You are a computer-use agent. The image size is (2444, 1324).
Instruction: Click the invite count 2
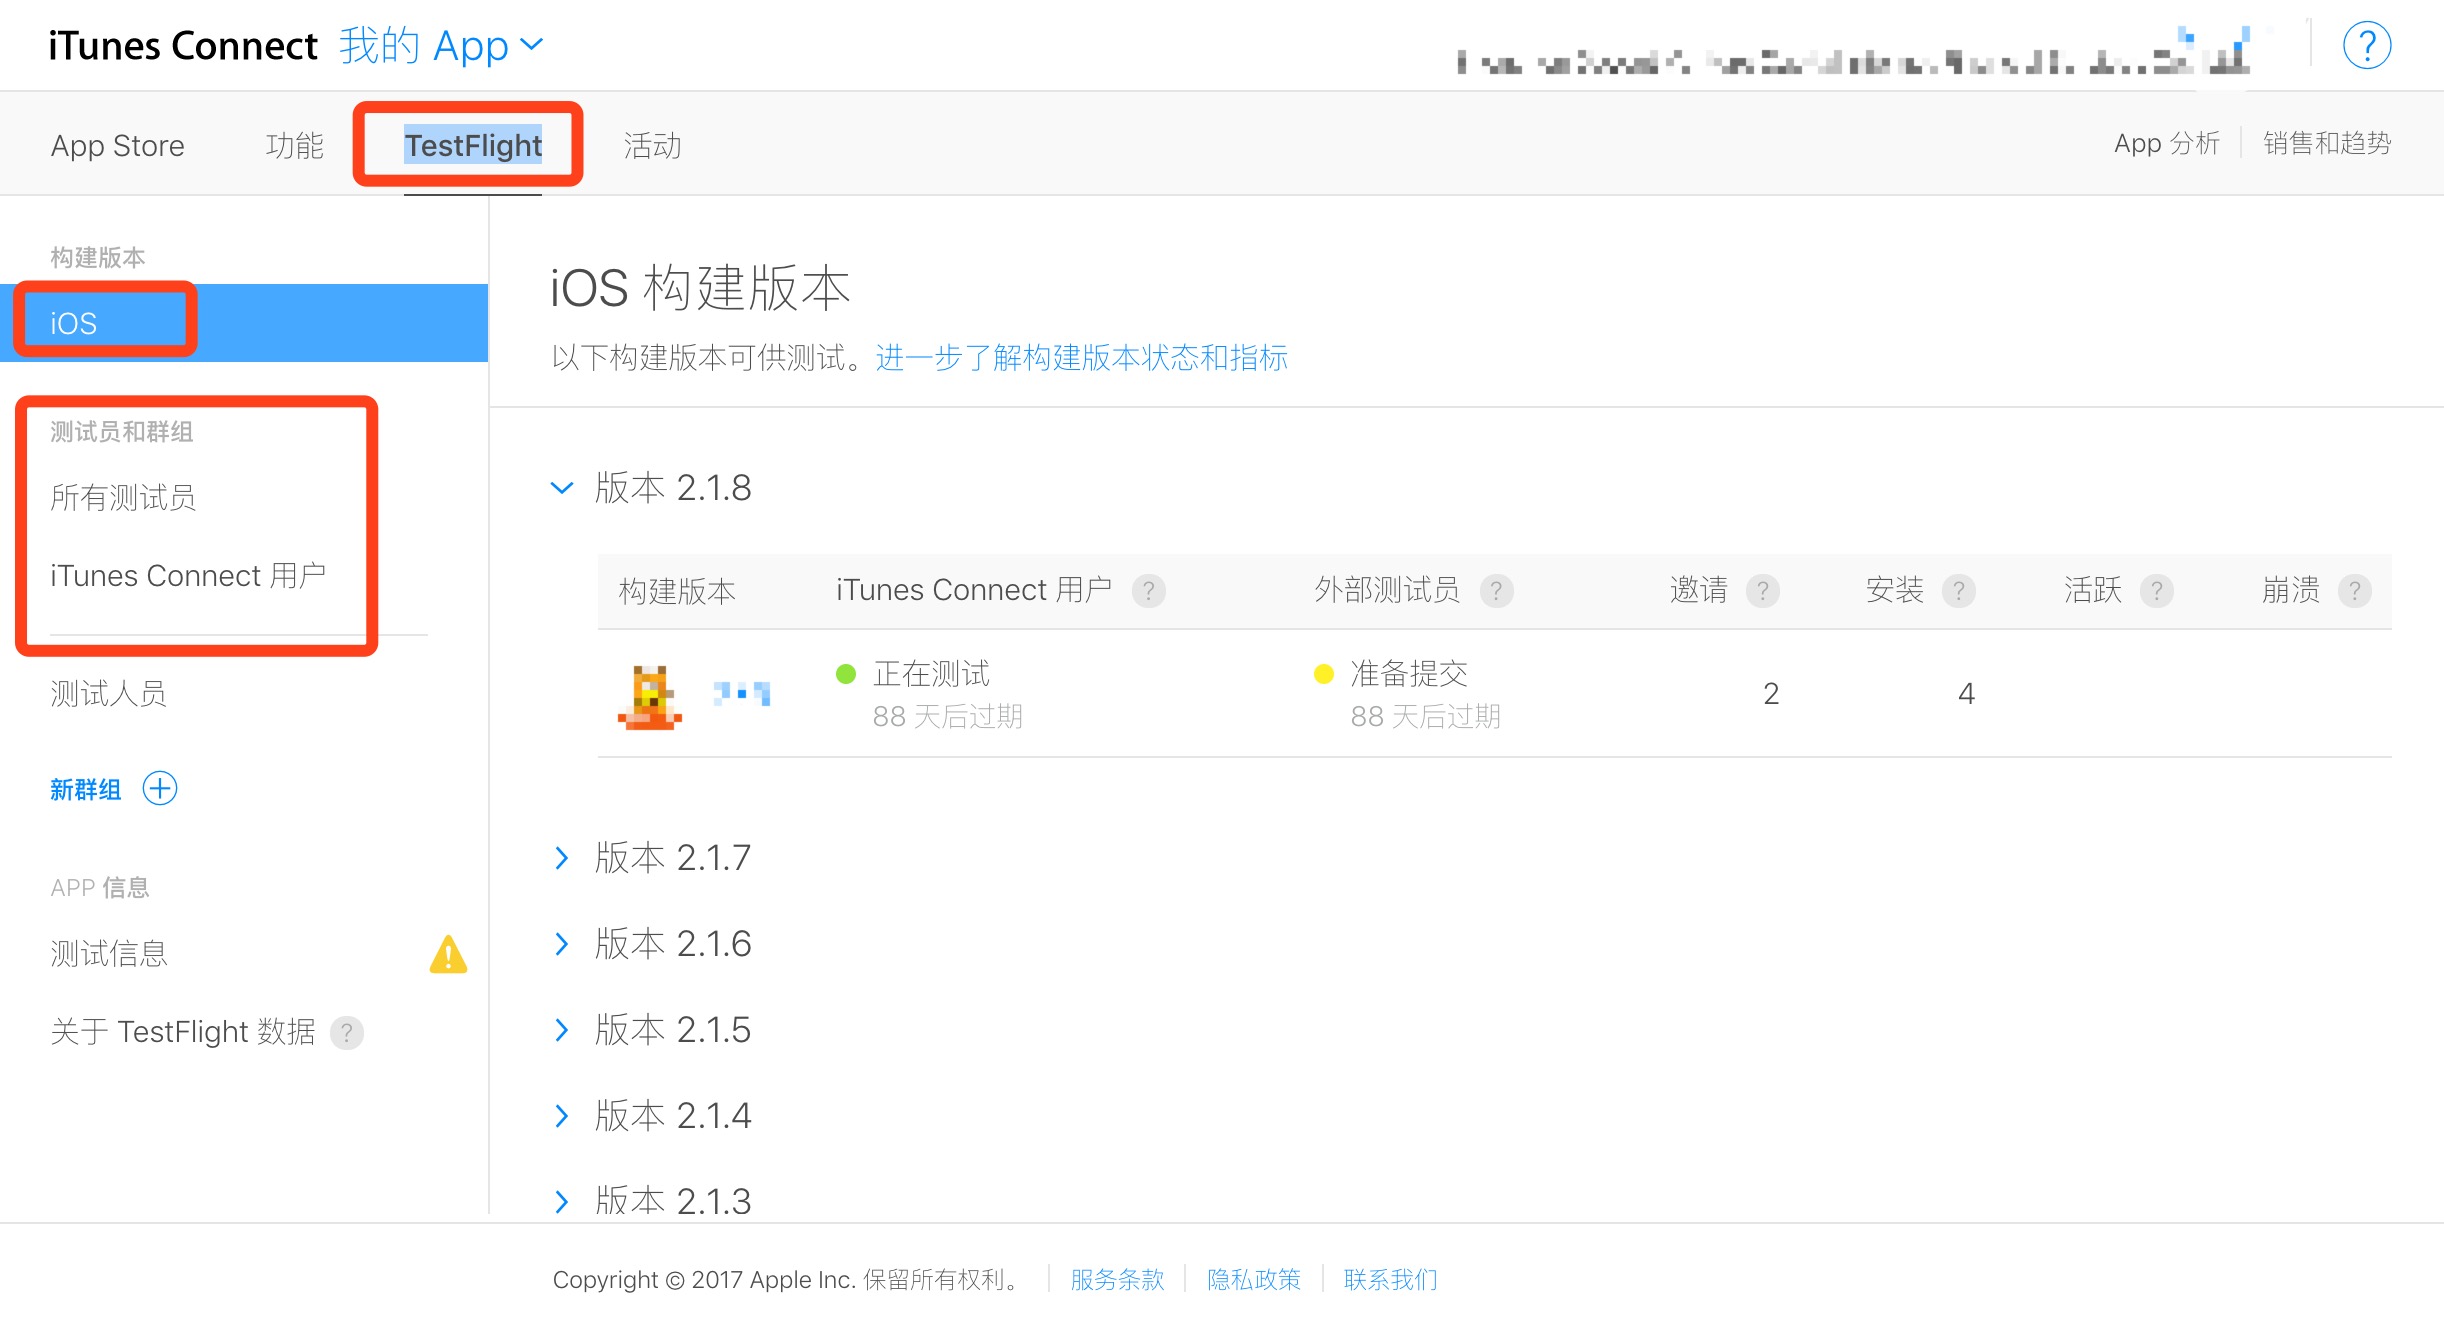click(x=1771, y=694)
